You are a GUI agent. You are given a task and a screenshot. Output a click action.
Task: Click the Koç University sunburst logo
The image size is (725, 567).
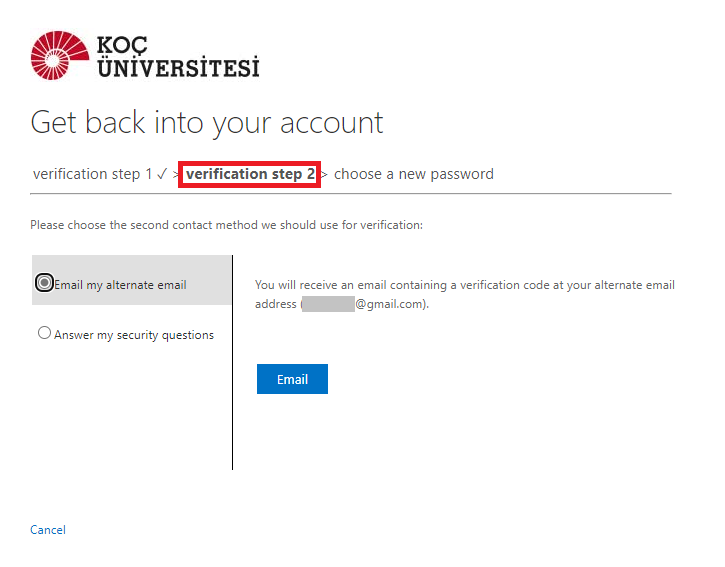58,55
